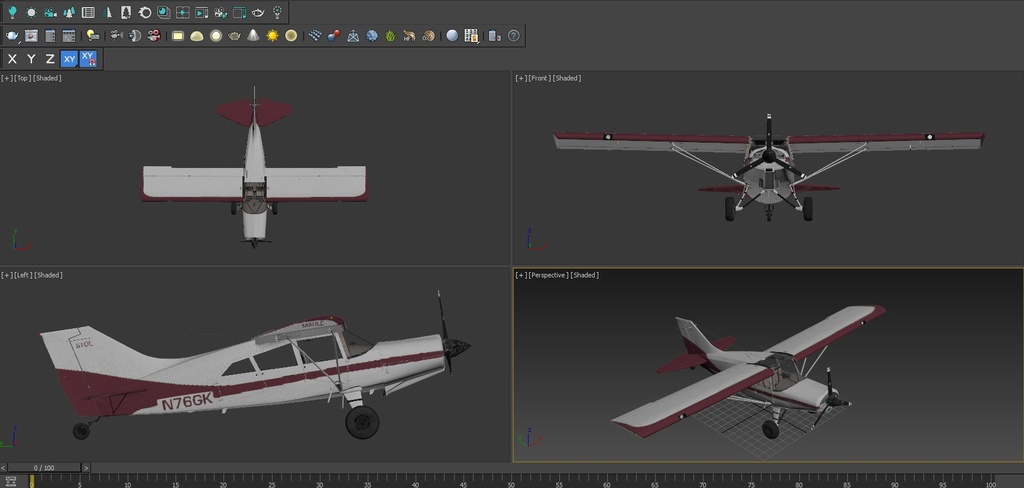Toggle the Y axis constraint
Screen dimensions: 1024x488
(x=31, y=59)
